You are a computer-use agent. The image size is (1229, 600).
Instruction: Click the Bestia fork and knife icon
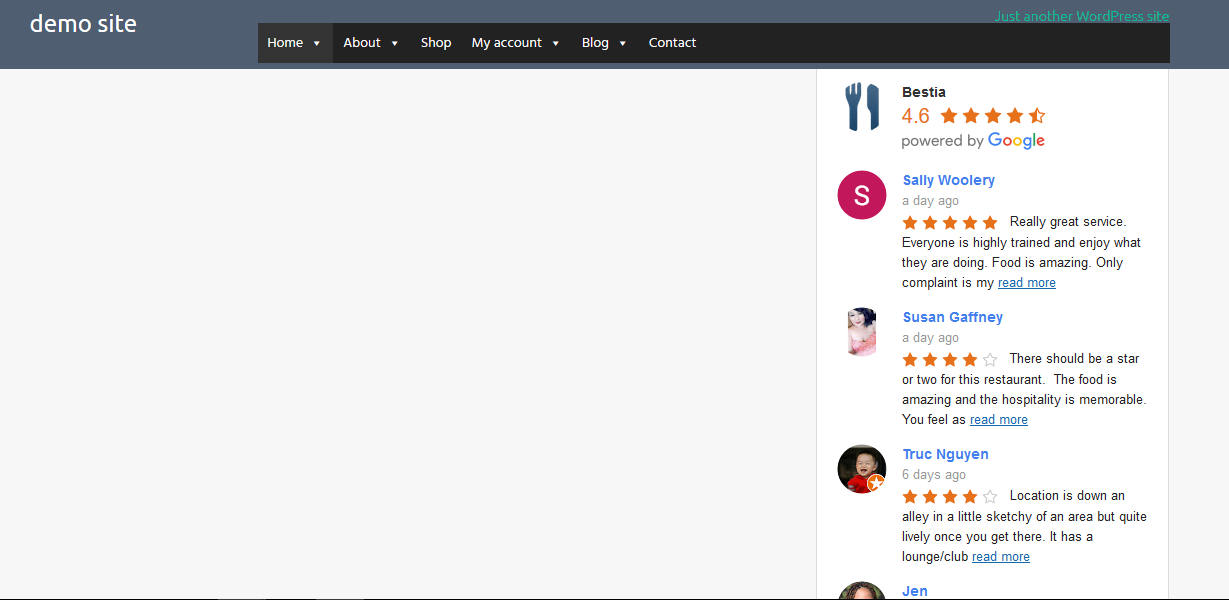(862, 107)
